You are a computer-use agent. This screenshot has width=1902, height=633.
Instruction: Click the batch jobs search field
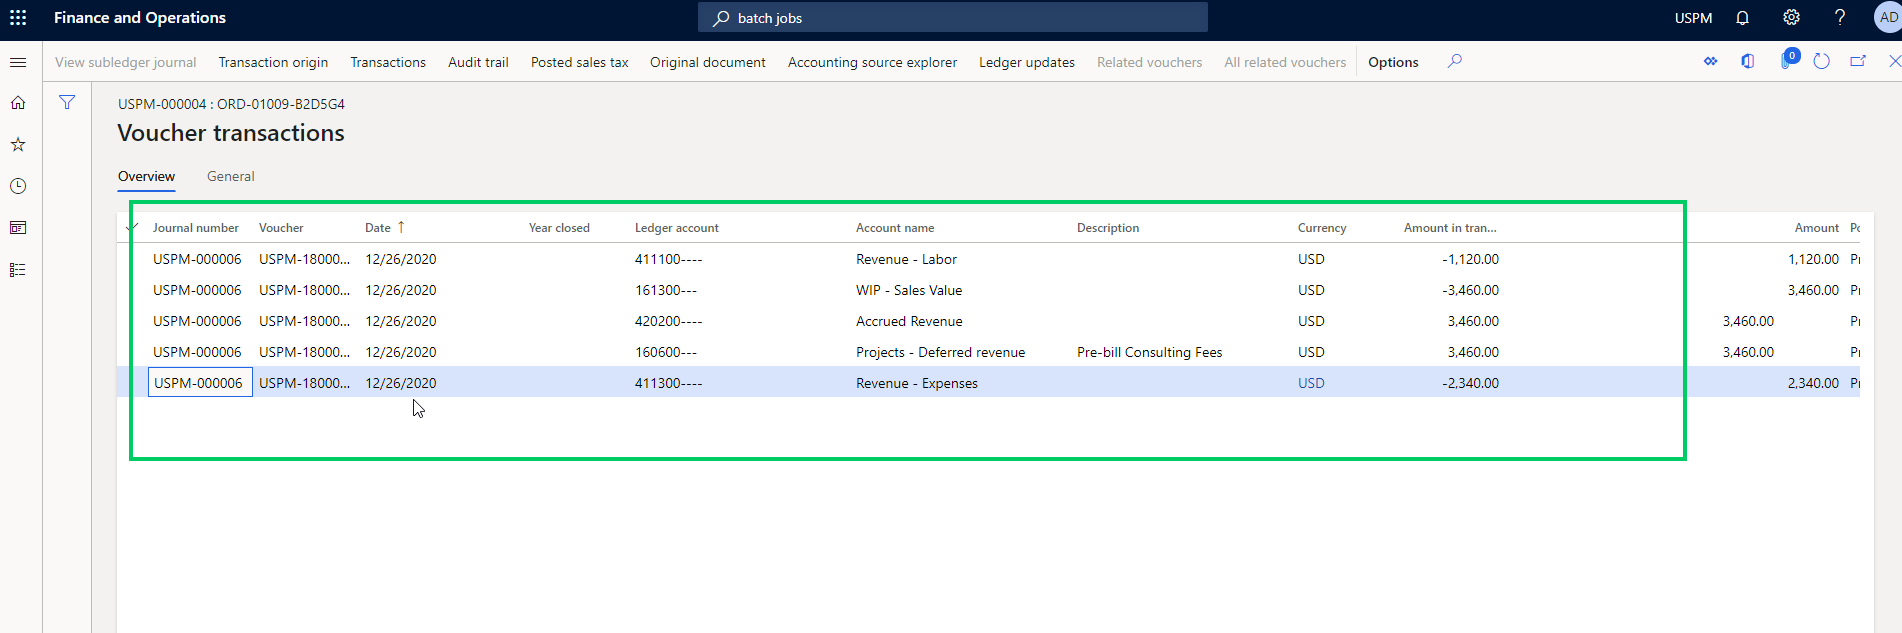pyautogui.click(x=952, y=18)
